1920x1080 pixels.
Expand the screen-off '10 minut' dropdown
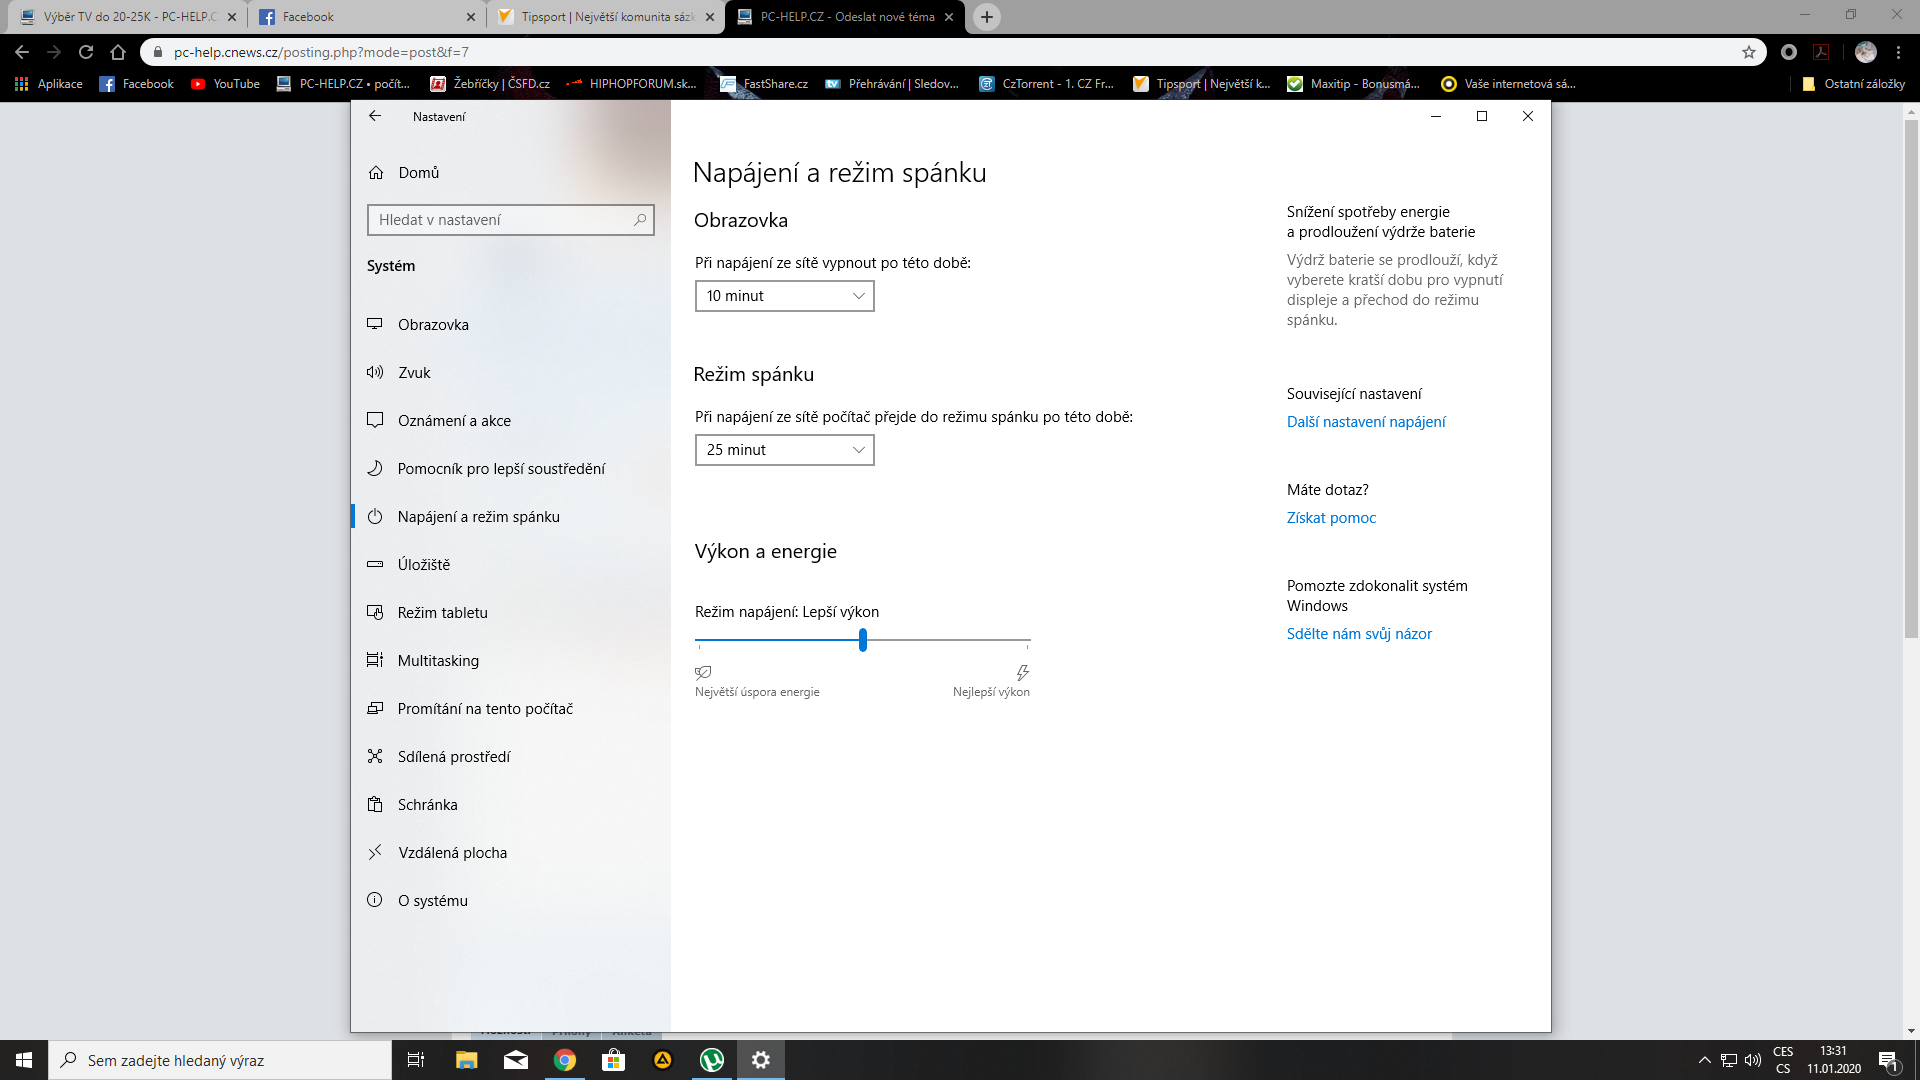pyautogui.click(x=784, y=296)
